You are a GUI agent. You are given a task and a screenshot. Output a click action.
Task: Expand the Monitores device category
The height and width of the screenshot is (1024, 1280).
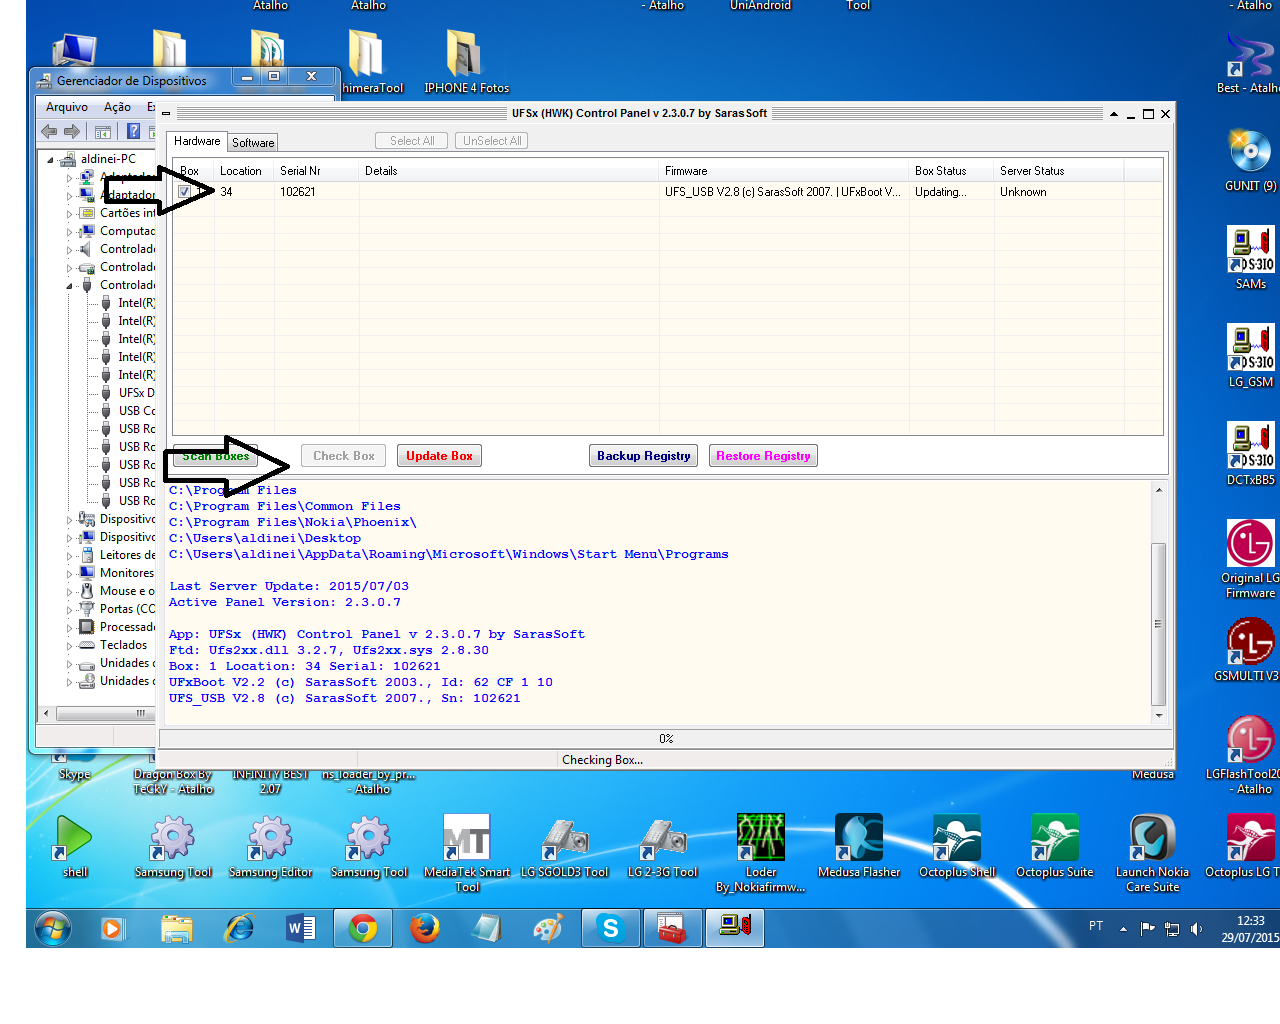(69, 573)
